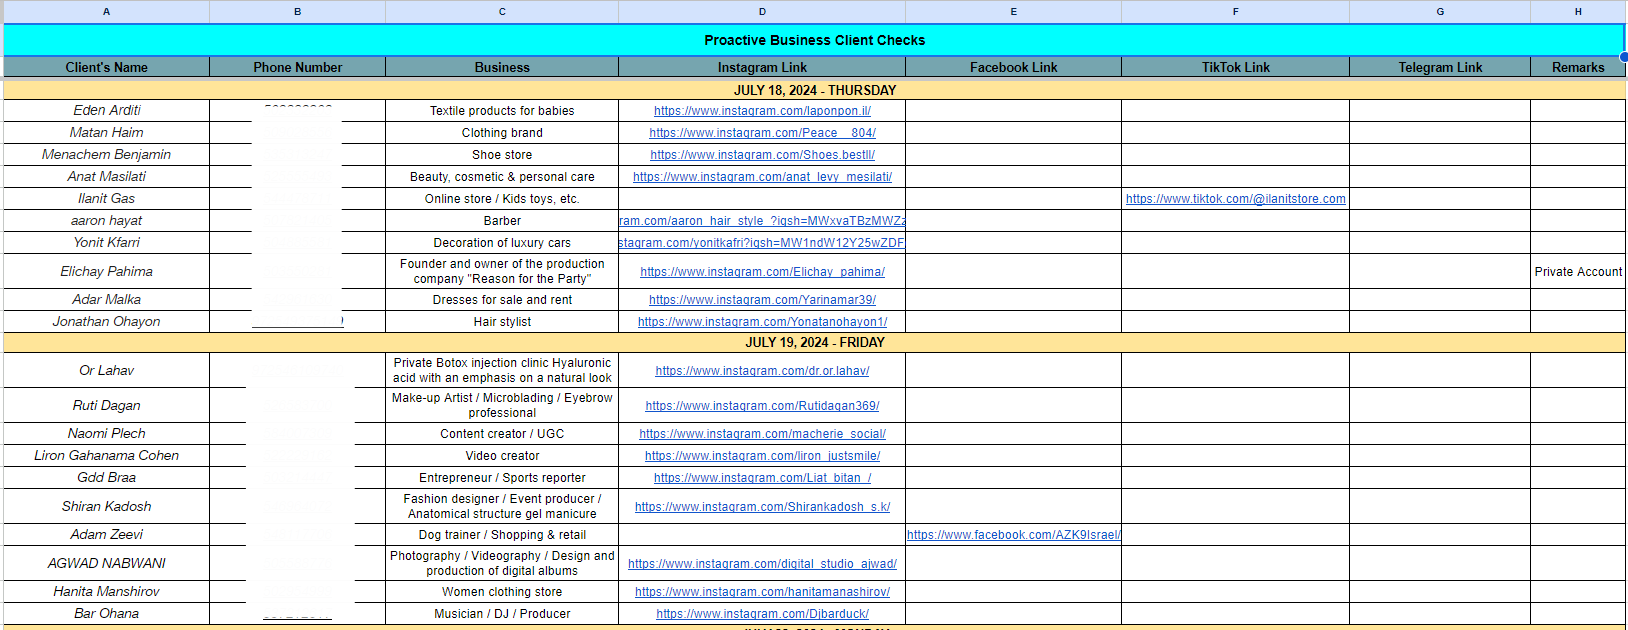1628x630 pixels.
Task: Select the Private Account remark cell
Action: point(1578,271)
